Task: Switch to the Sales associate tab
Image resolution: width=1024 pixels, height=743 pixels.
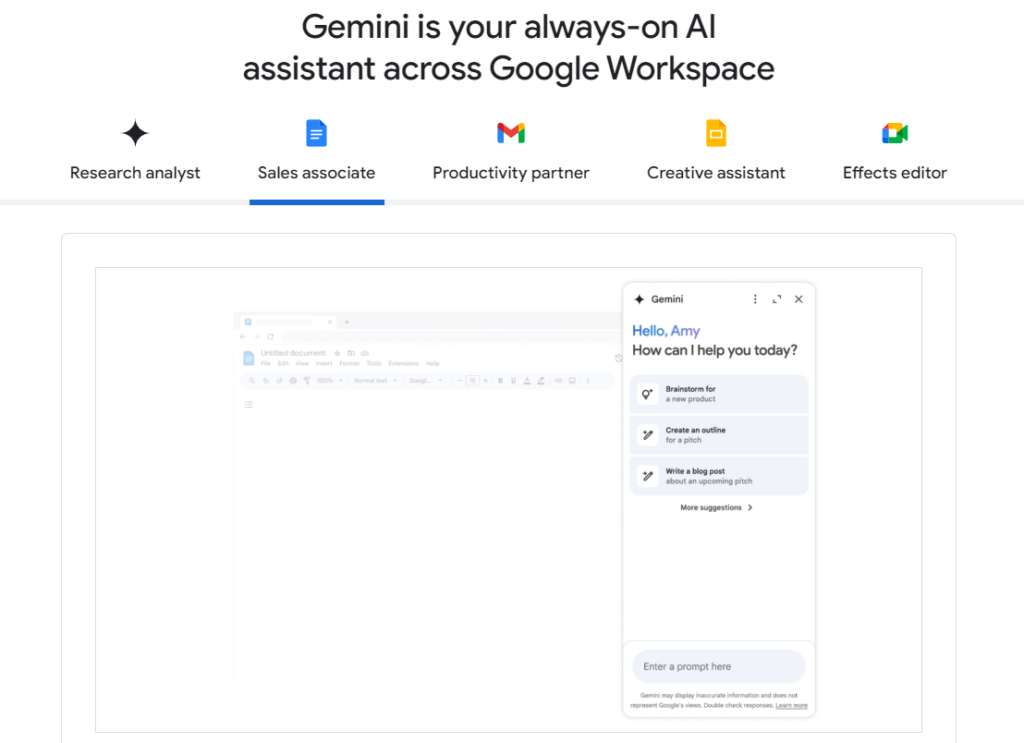Action: (316, 172)
